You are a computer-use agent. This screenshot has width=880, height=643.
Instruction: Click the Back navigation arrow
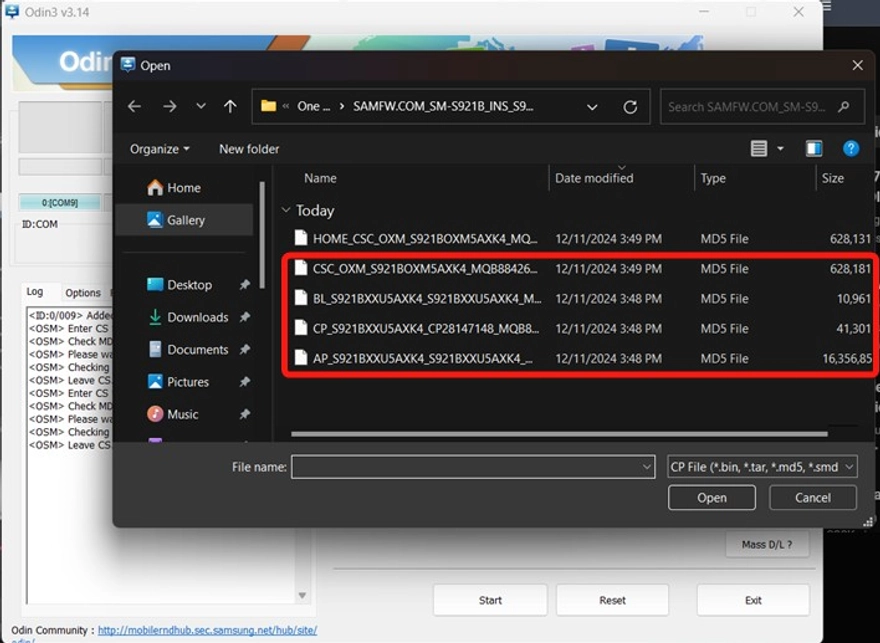tap(134, 106)
